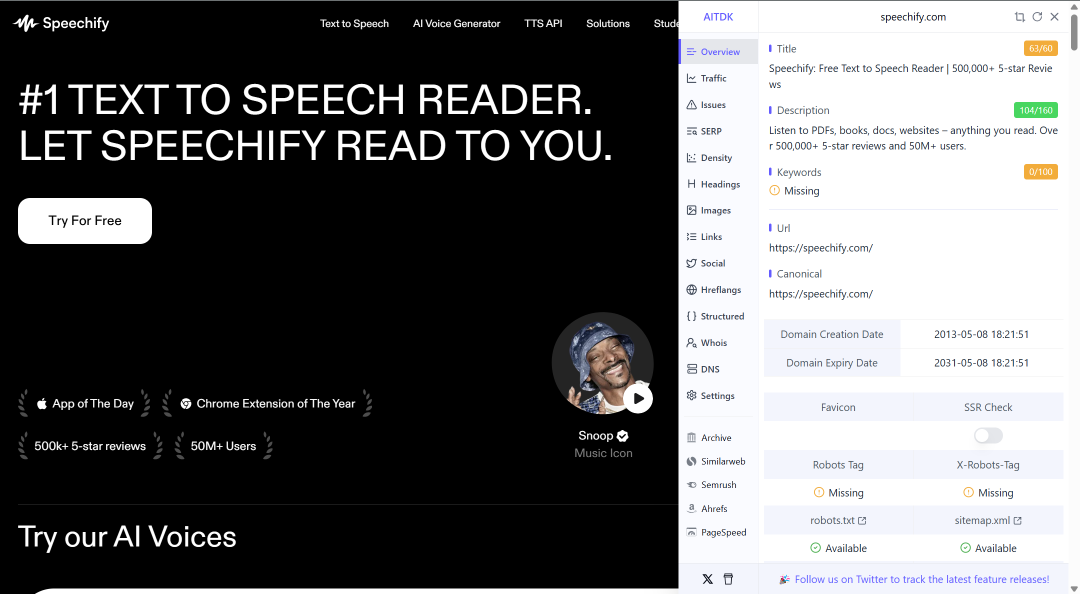
Task: Click the Similarweb icon
Action: pos(692,461)
